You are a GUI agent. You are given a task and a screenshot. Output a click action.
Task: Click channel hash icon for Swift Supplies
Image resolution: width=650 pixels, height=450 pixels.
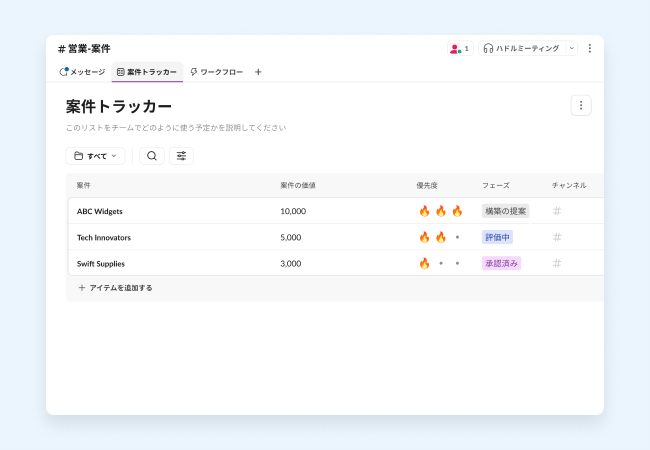point(557,263)
